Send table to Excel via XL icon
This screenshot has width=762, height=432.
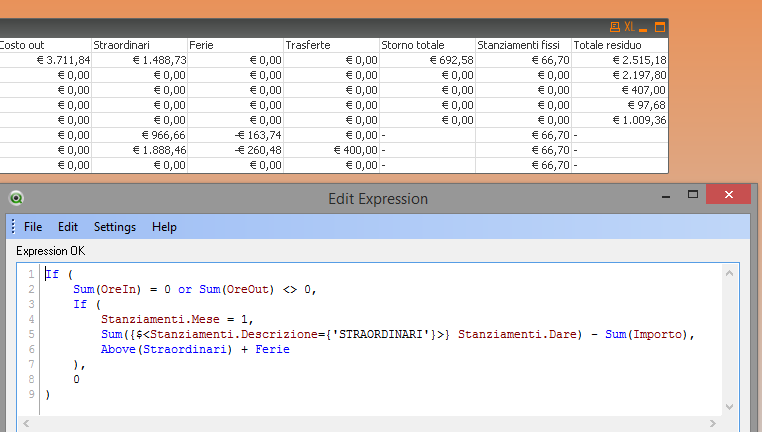[630, 27]
